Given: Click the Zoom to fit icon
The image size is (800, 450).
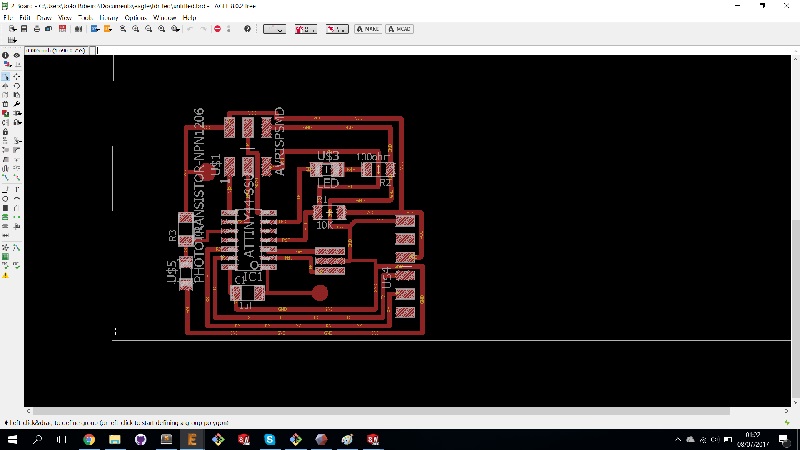Looking at the screenshot, I should point(123,29).
